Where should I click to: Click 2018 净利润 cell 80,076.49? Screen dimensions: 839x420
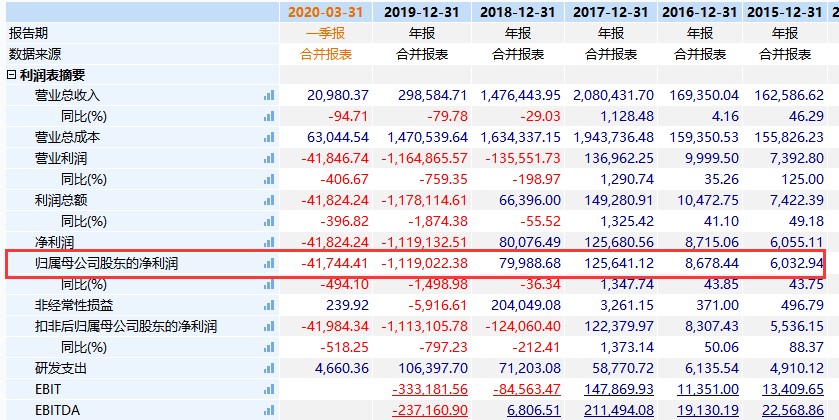[530, 242]
